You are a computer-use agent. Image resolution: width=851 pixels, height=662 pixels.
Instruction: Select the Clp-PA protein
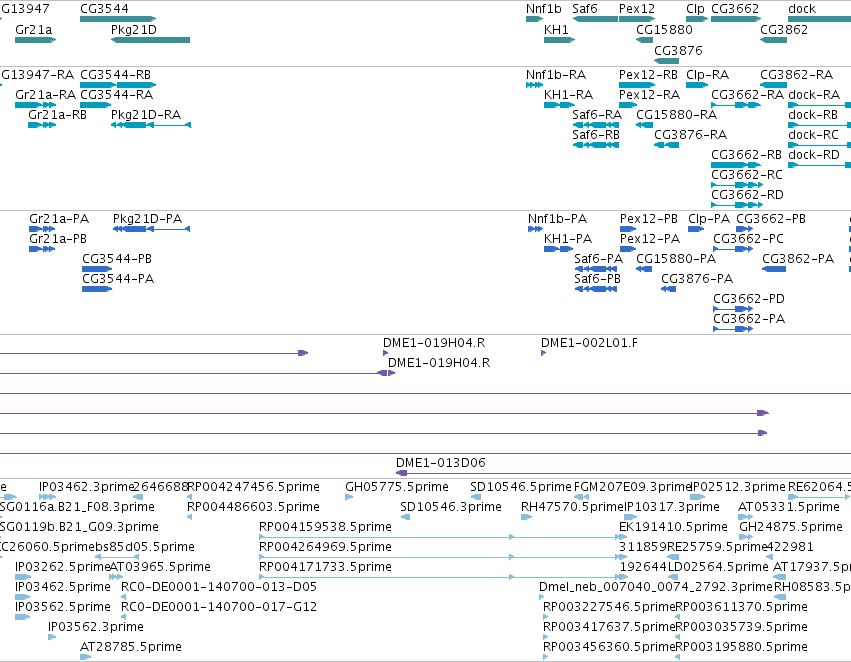click(x=696, y=229)
